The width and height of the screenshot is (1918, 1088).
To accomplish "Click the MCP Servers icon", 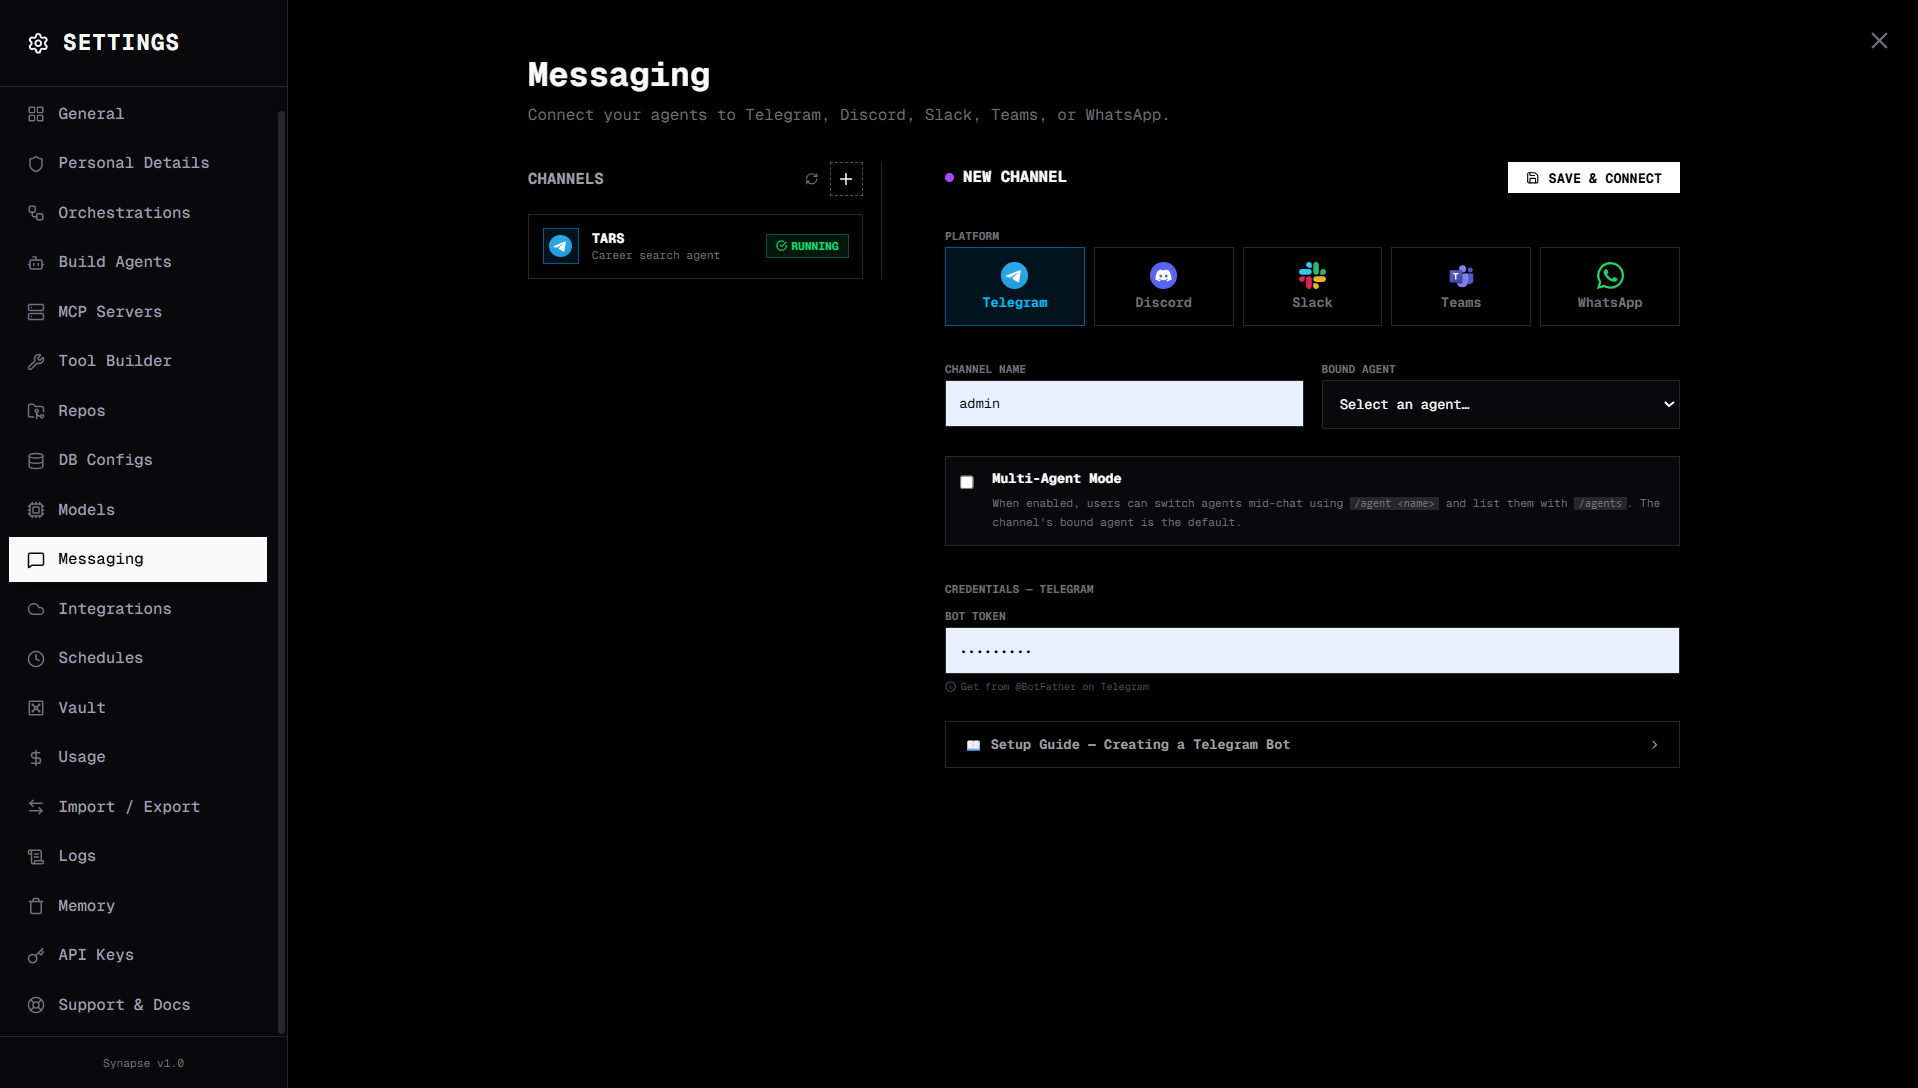I will pyautogui.click(x=36, y=312).
